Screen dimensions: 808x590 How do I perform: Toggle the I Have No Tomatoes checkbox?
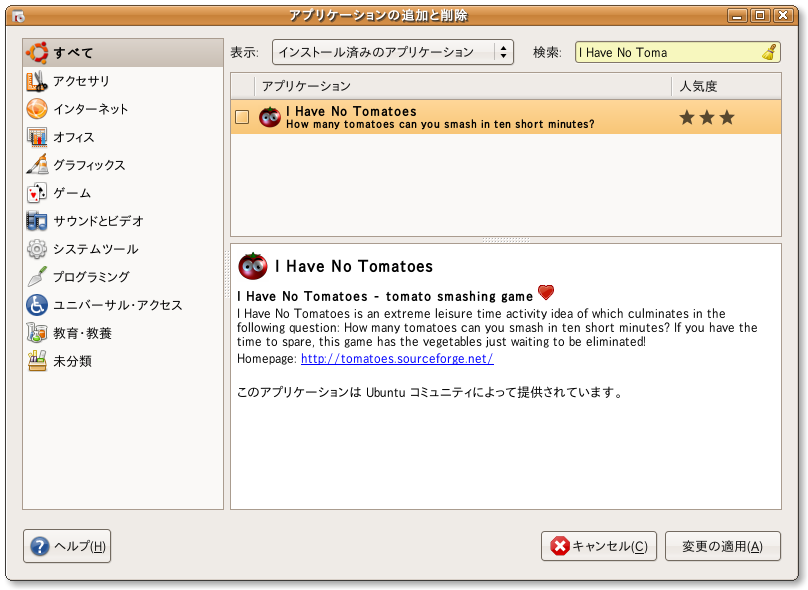242,117
